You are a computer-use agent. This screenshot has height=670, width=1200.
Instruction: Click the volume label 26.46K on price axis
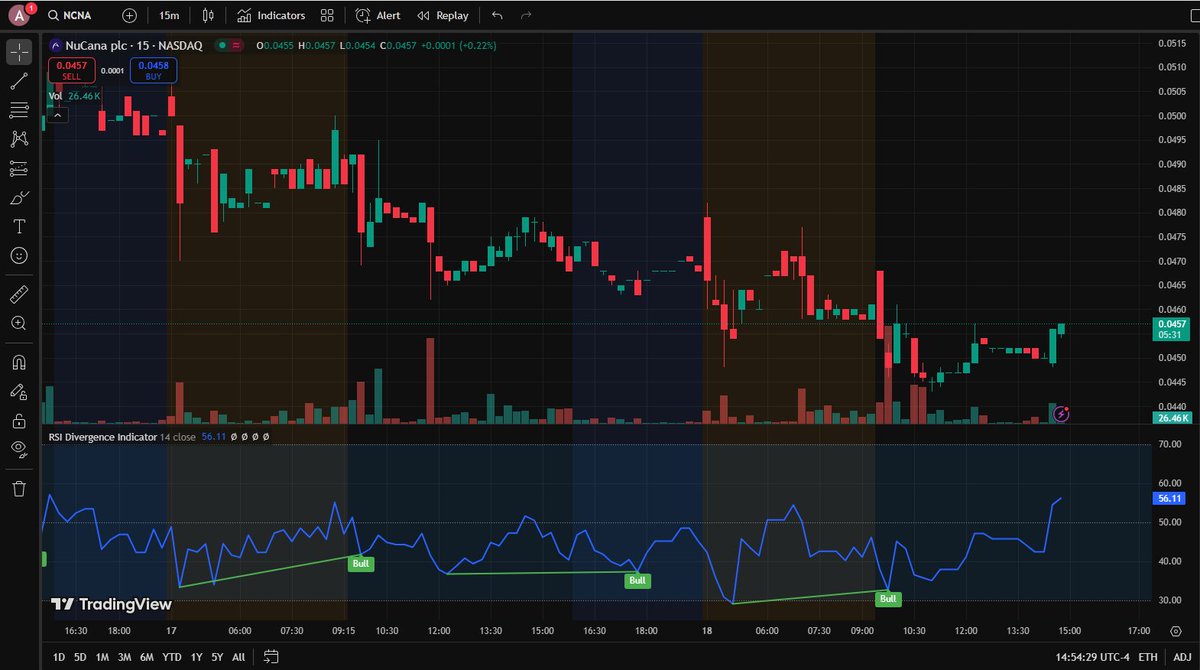[1171, 418]
